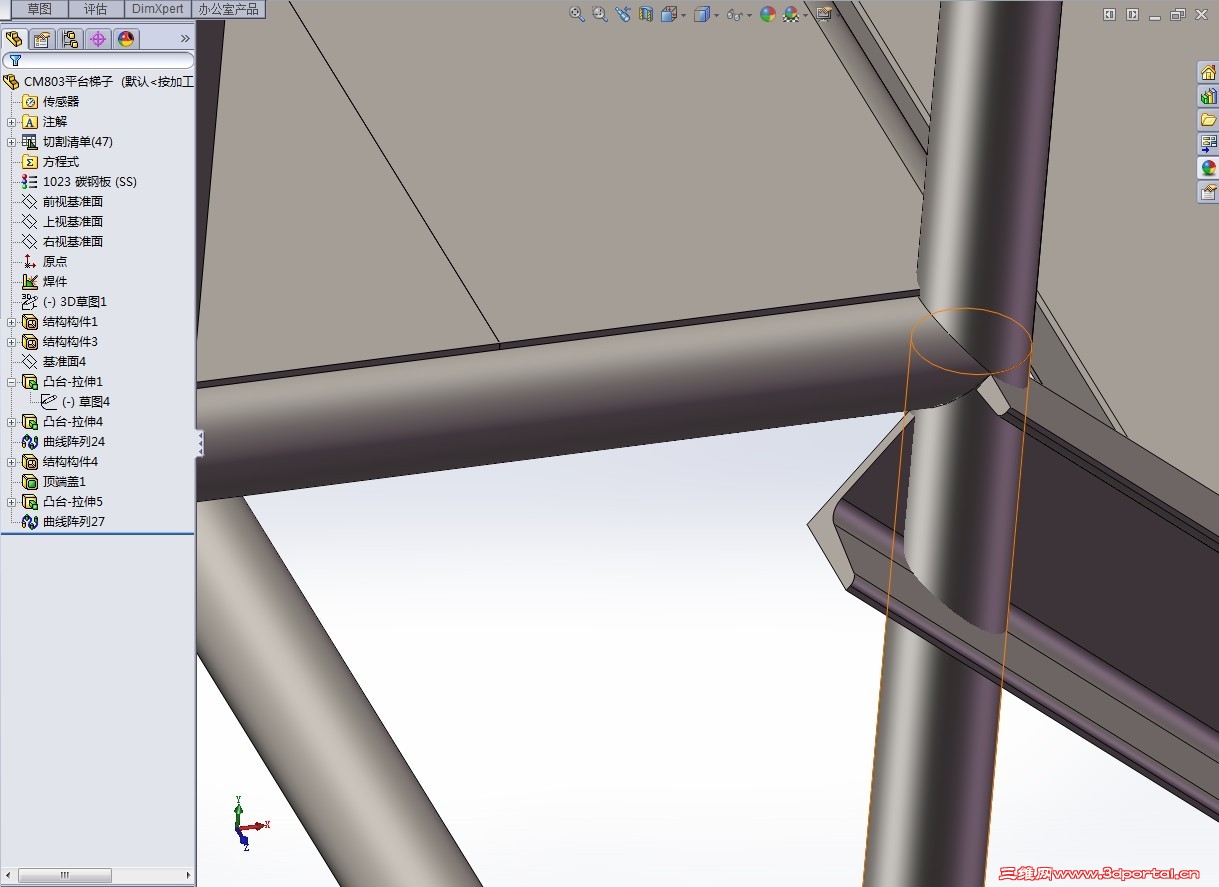Click Display Style cube icon

tap(702, 14)
